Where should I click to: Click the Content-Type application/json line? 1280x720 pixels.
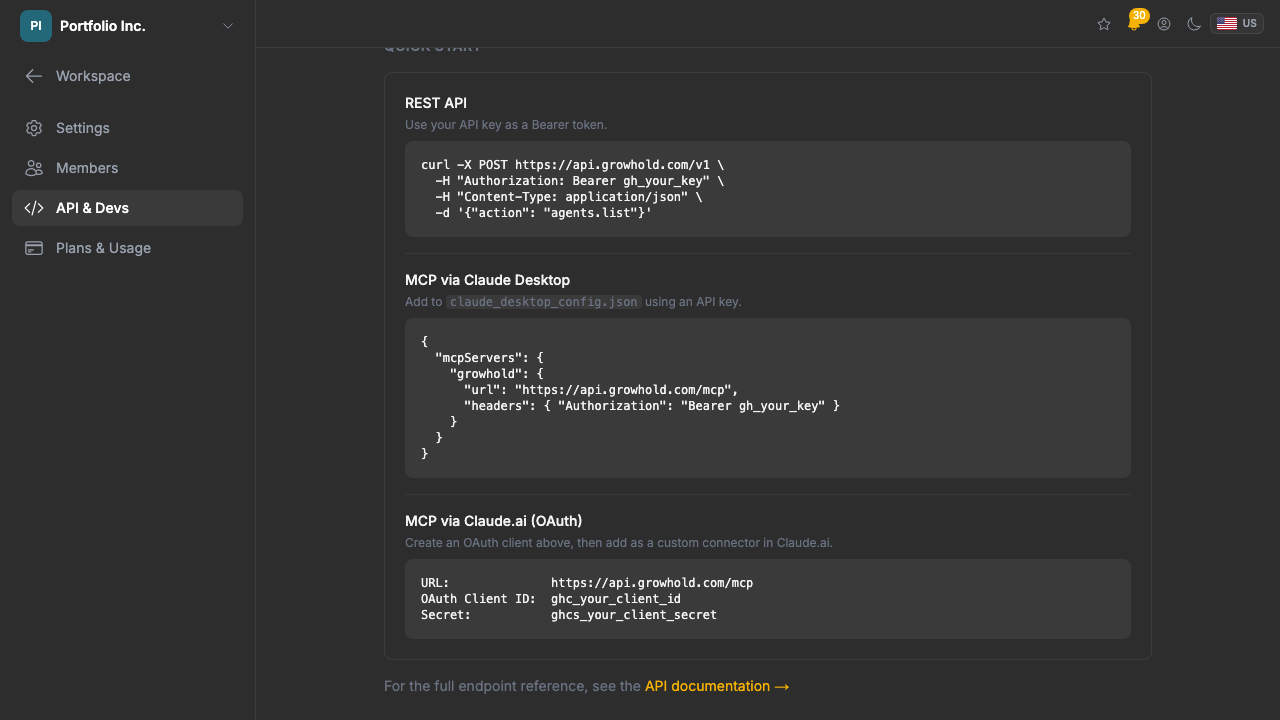tap(569, 197)
